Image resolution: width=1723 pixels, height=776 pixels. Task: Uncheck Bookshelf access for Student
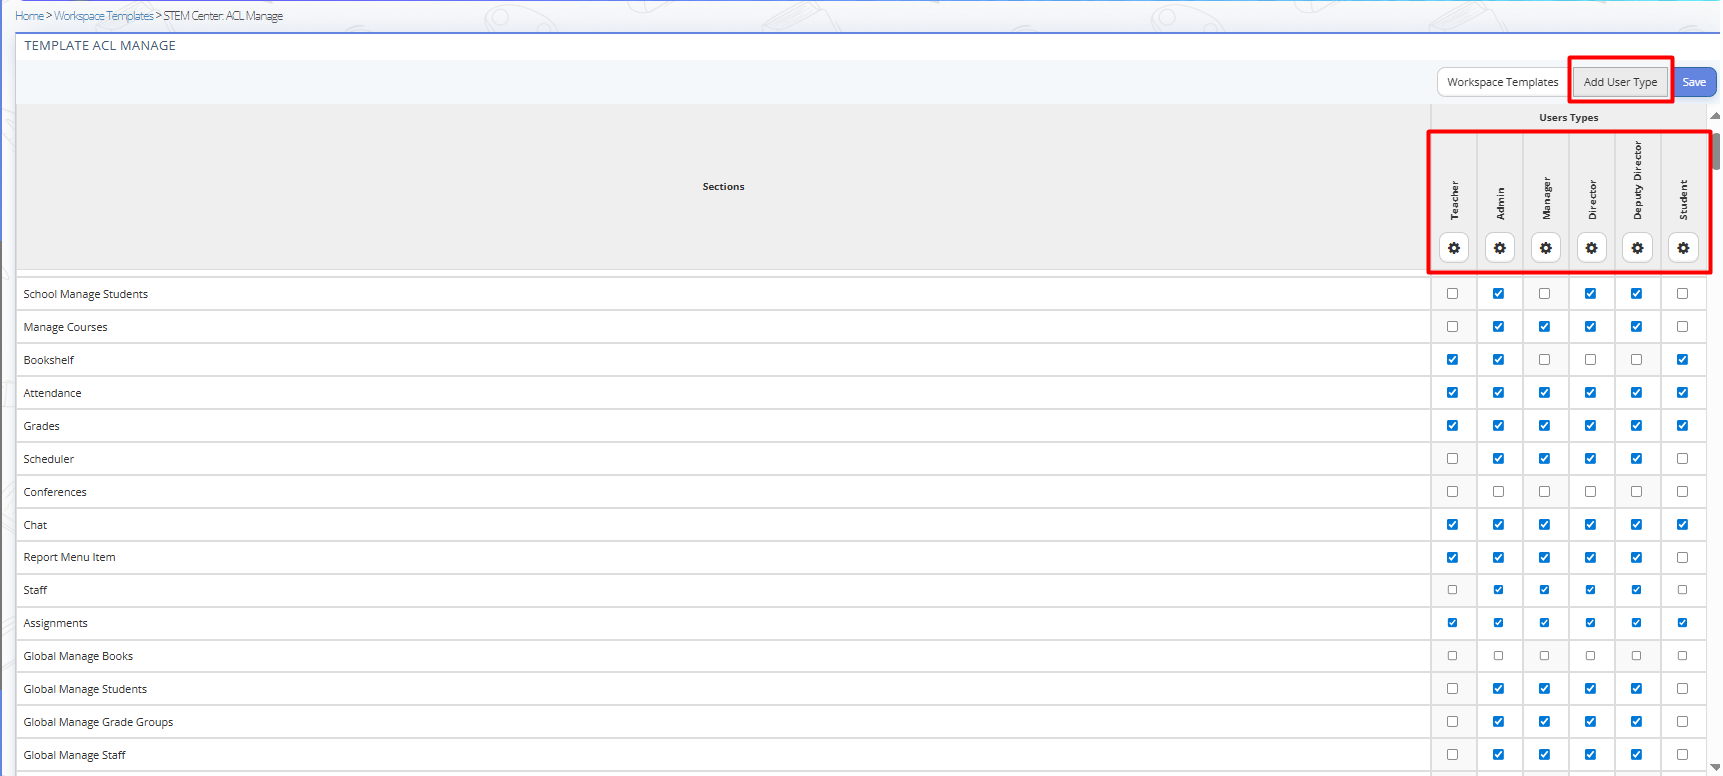[x=1682, y=360]
